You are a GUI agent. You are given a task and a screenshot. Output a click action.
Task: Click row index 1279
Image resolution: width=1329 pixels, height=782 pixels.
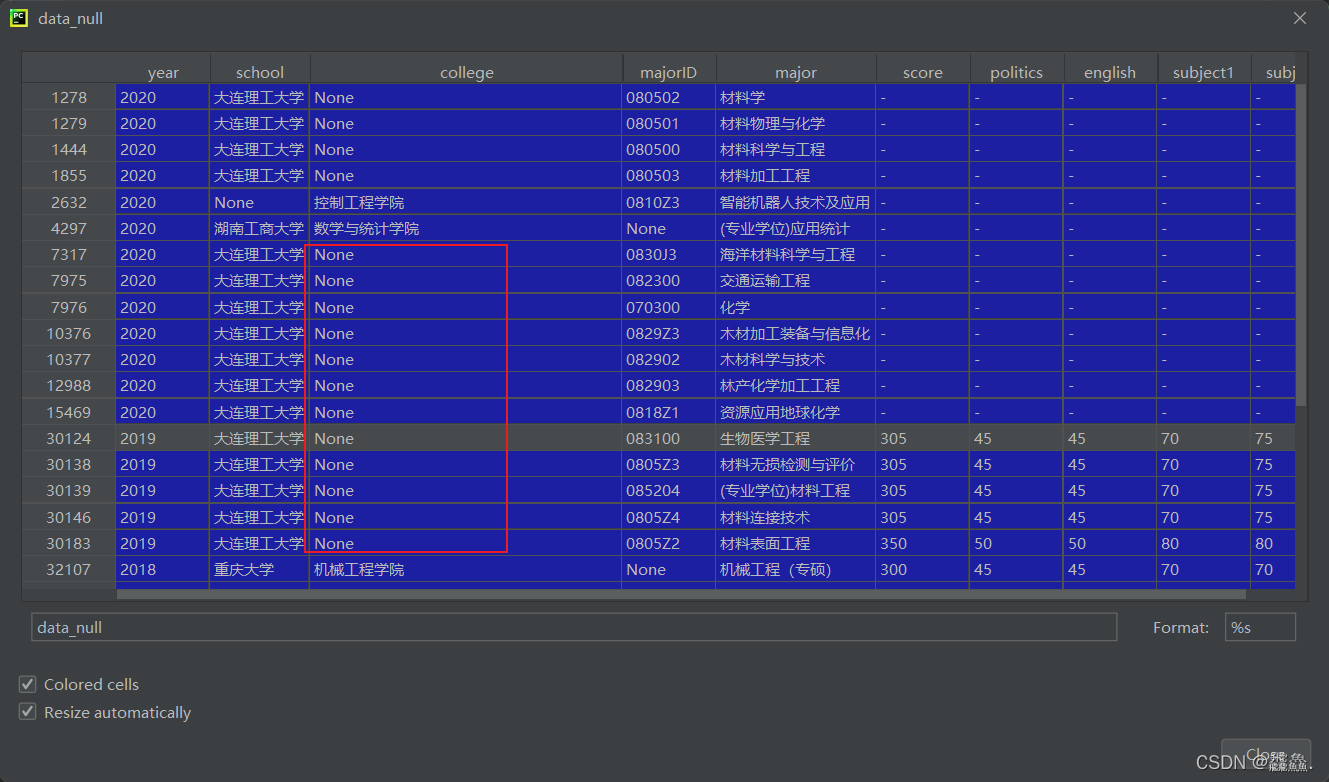(69, 123)
